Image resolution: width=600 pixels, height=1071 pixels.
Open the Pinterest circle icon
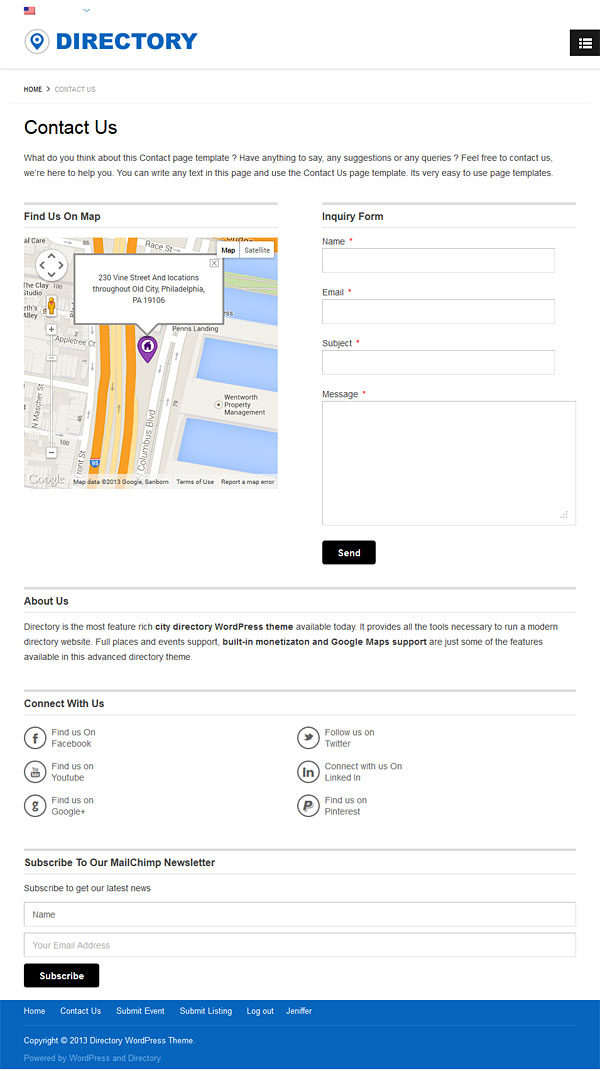(308, 806)
